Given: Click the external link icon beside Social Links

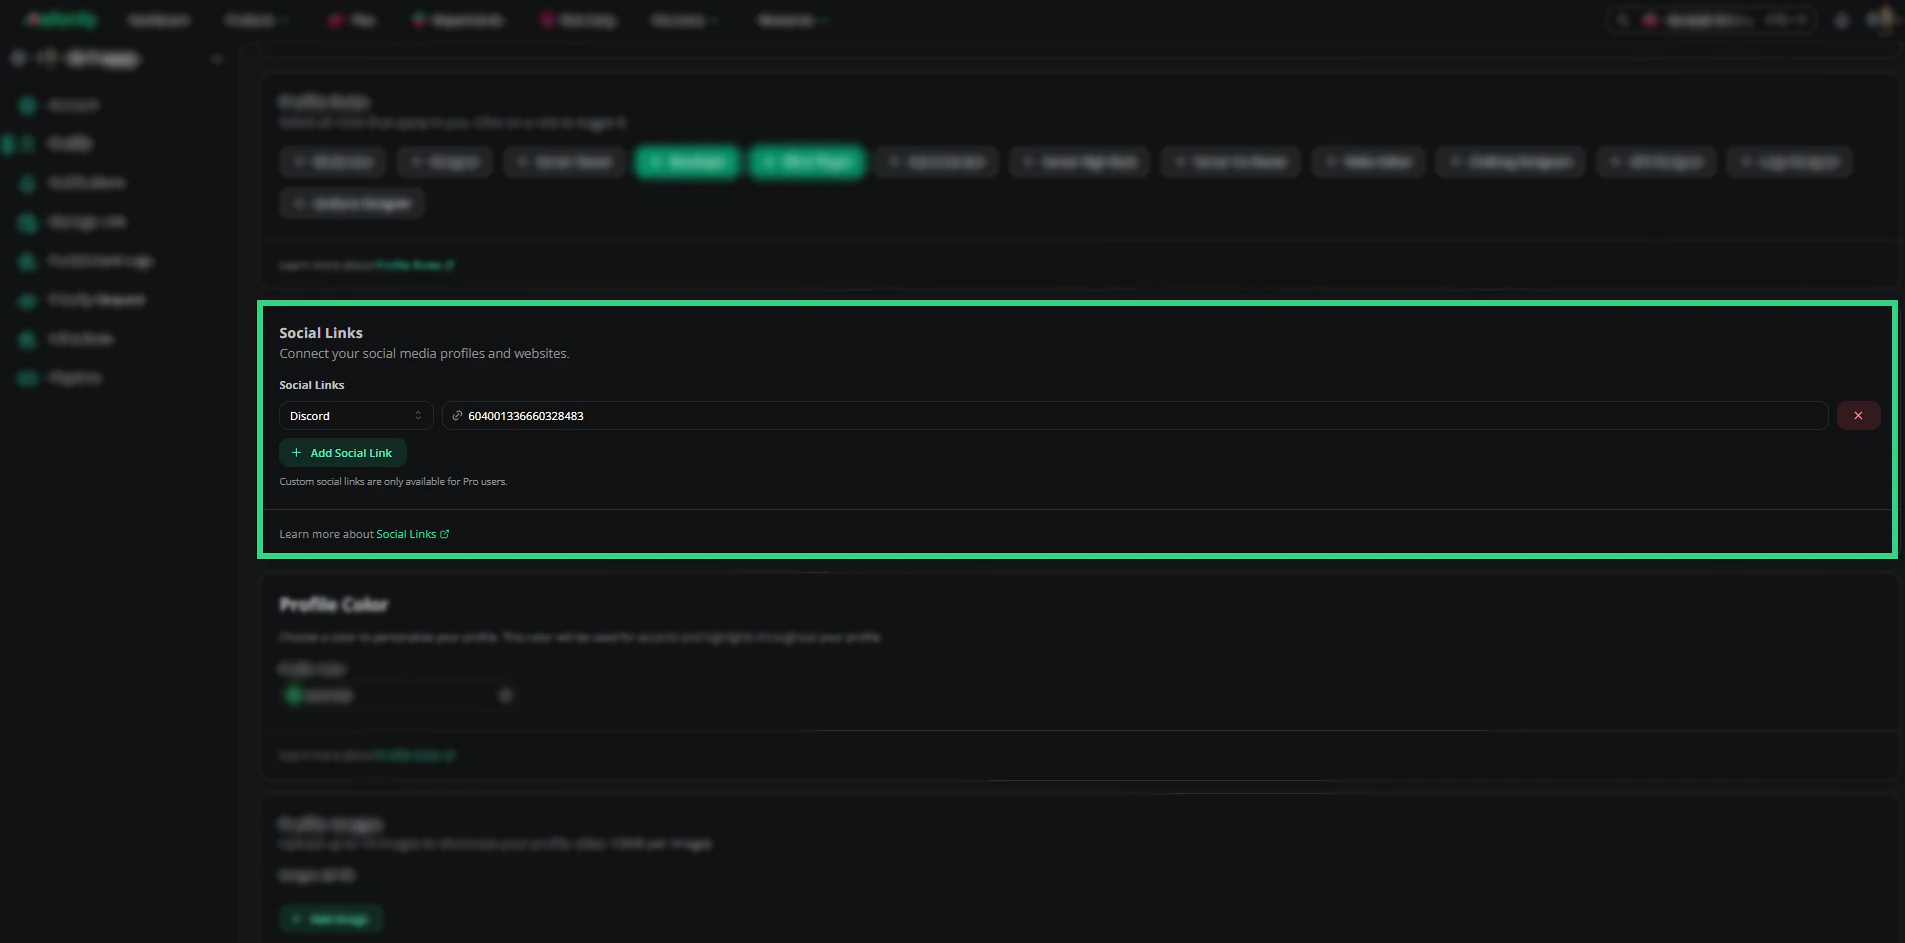Looking at the screenshot, I should (x=445, y=534).
